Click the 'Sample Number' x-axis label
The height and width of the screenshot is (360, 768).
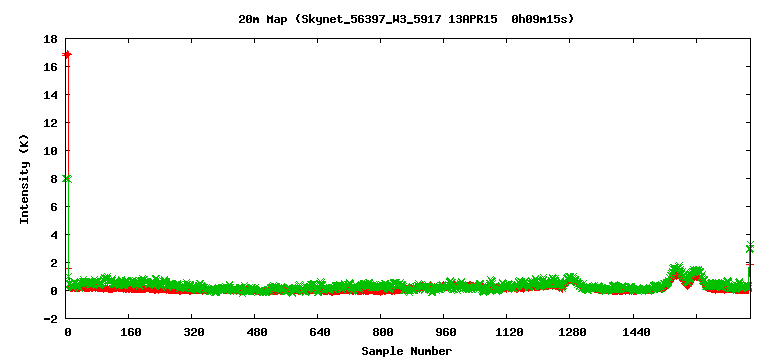407,351
